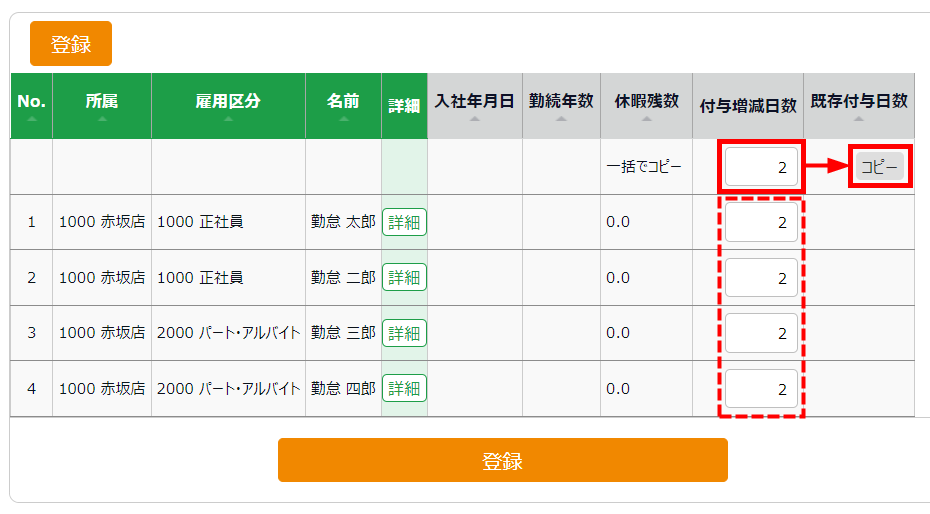This screenshot has width=930, height=514.
Task: Click the large bottom 登録 button
Action: point(502,460)
